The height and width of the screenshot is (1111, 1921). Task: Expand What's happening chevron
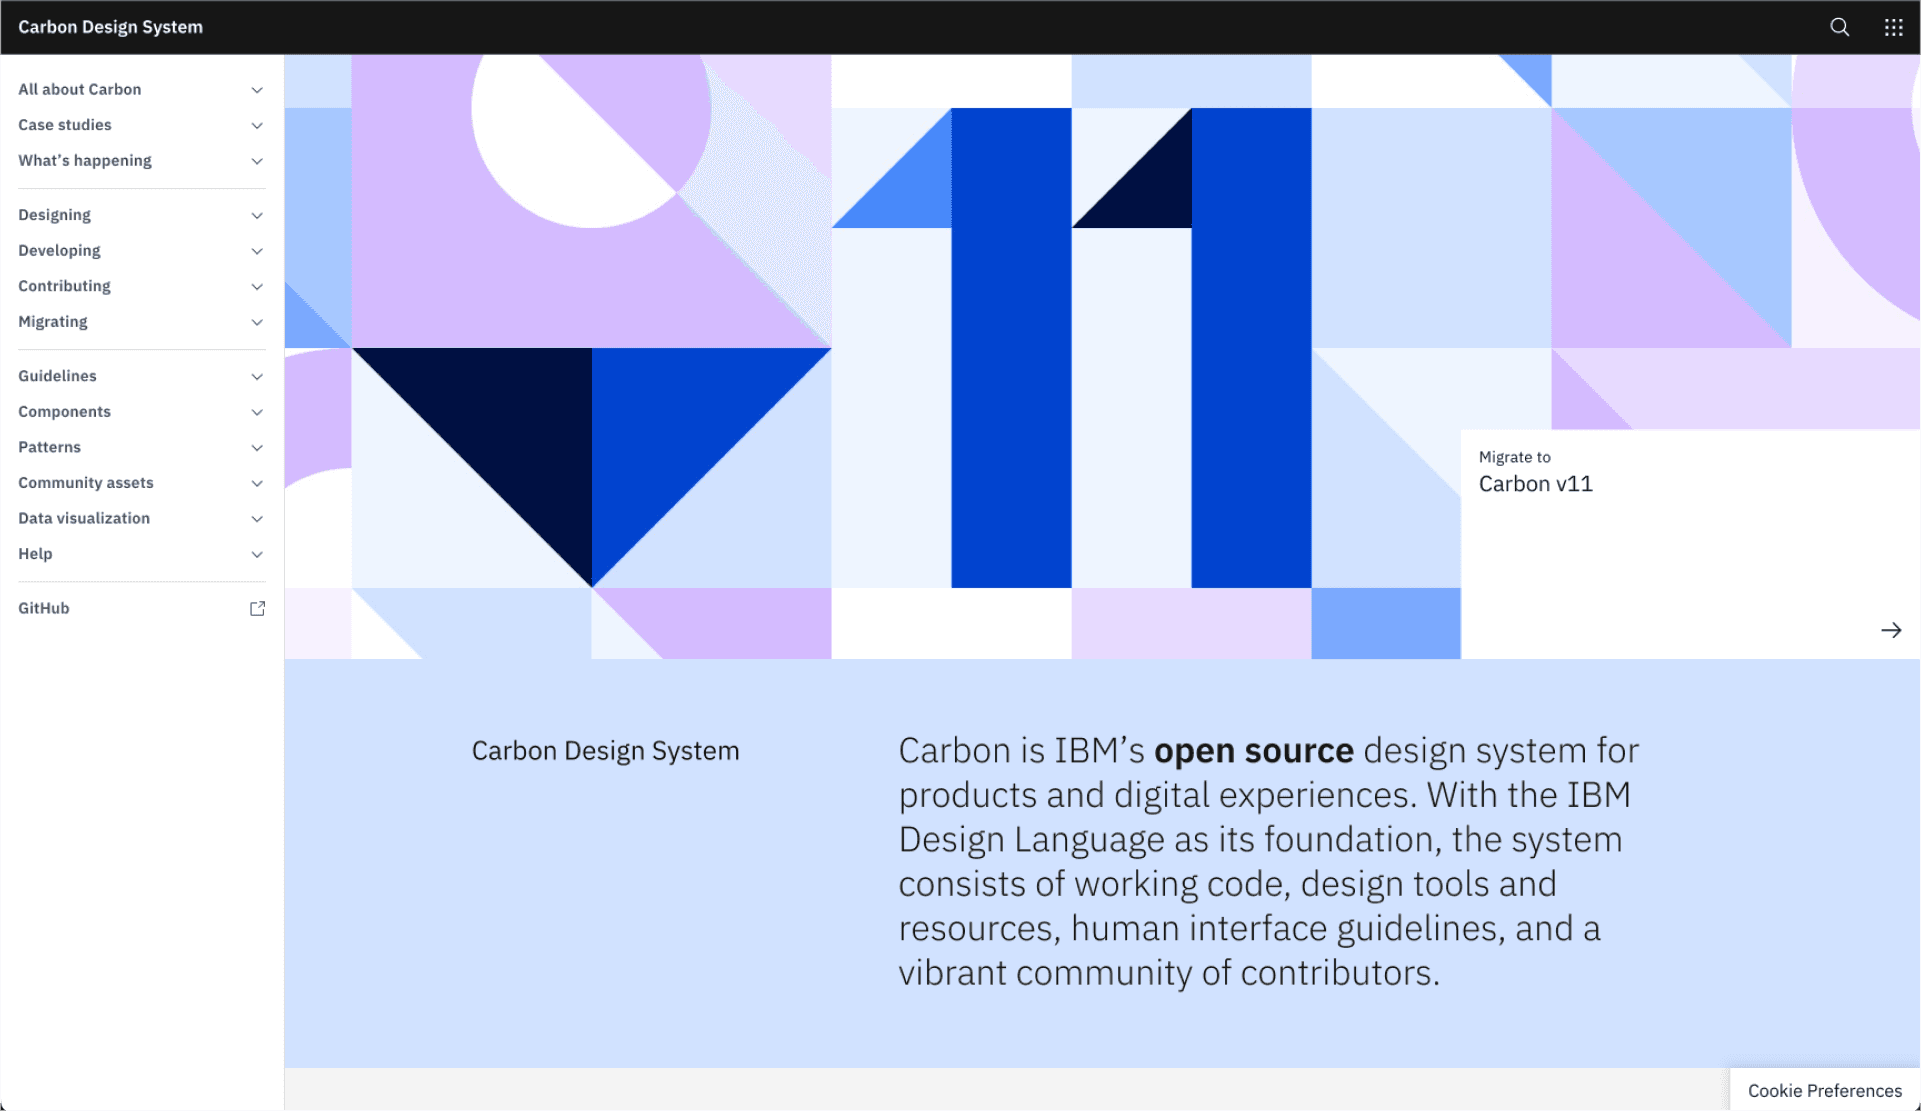257,161
